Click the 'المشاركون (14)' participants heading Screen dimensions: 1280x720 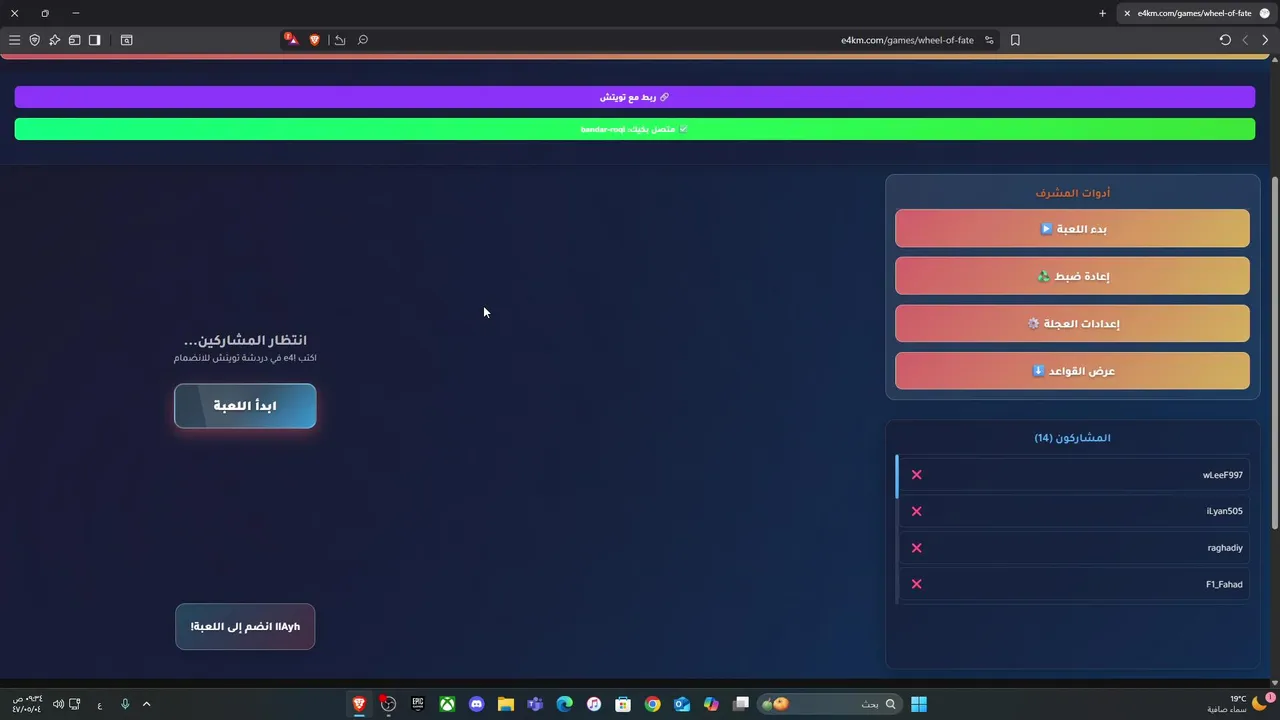point(1072,438)
